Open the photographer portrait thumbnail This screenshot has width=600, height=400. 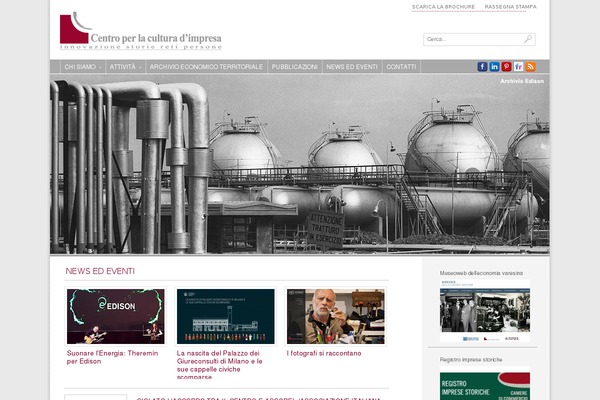coord(336,316)
